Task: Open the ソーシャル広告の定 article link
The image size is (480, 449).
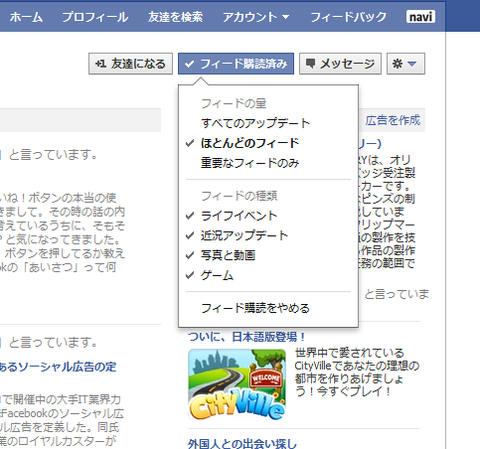Action: tap(58, 367)
